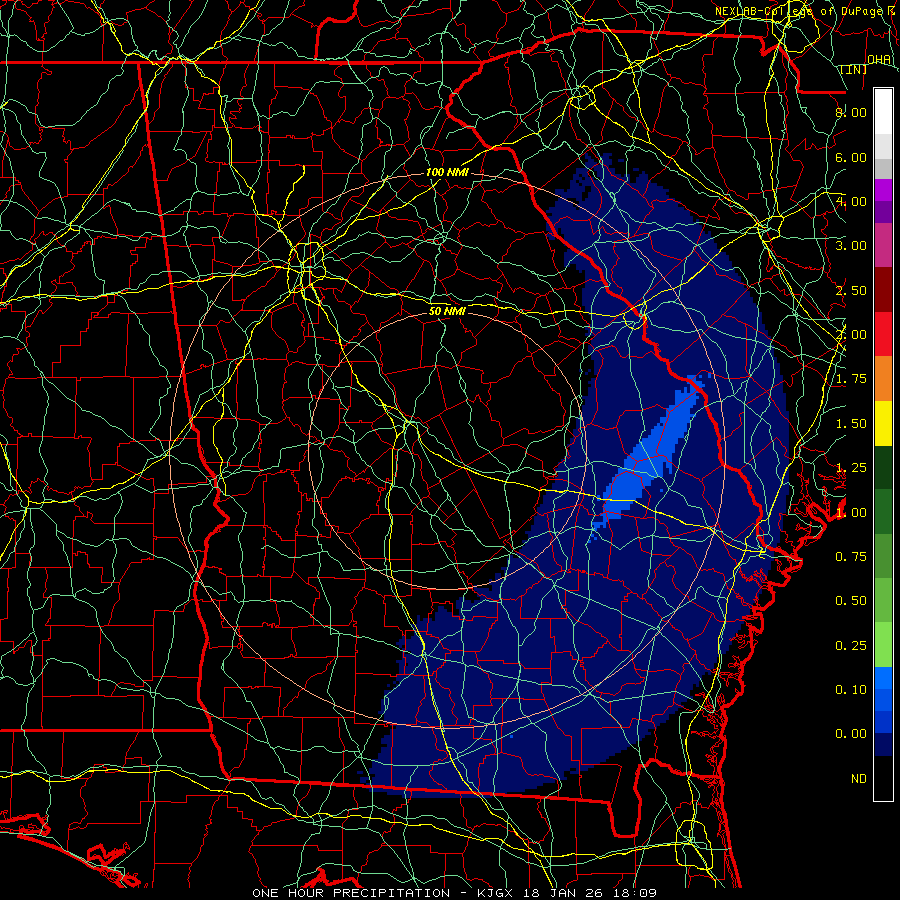Click the '0.25' legend value
Screen dimensions: 900x900
pyautogui.click(x=851, y=646)
